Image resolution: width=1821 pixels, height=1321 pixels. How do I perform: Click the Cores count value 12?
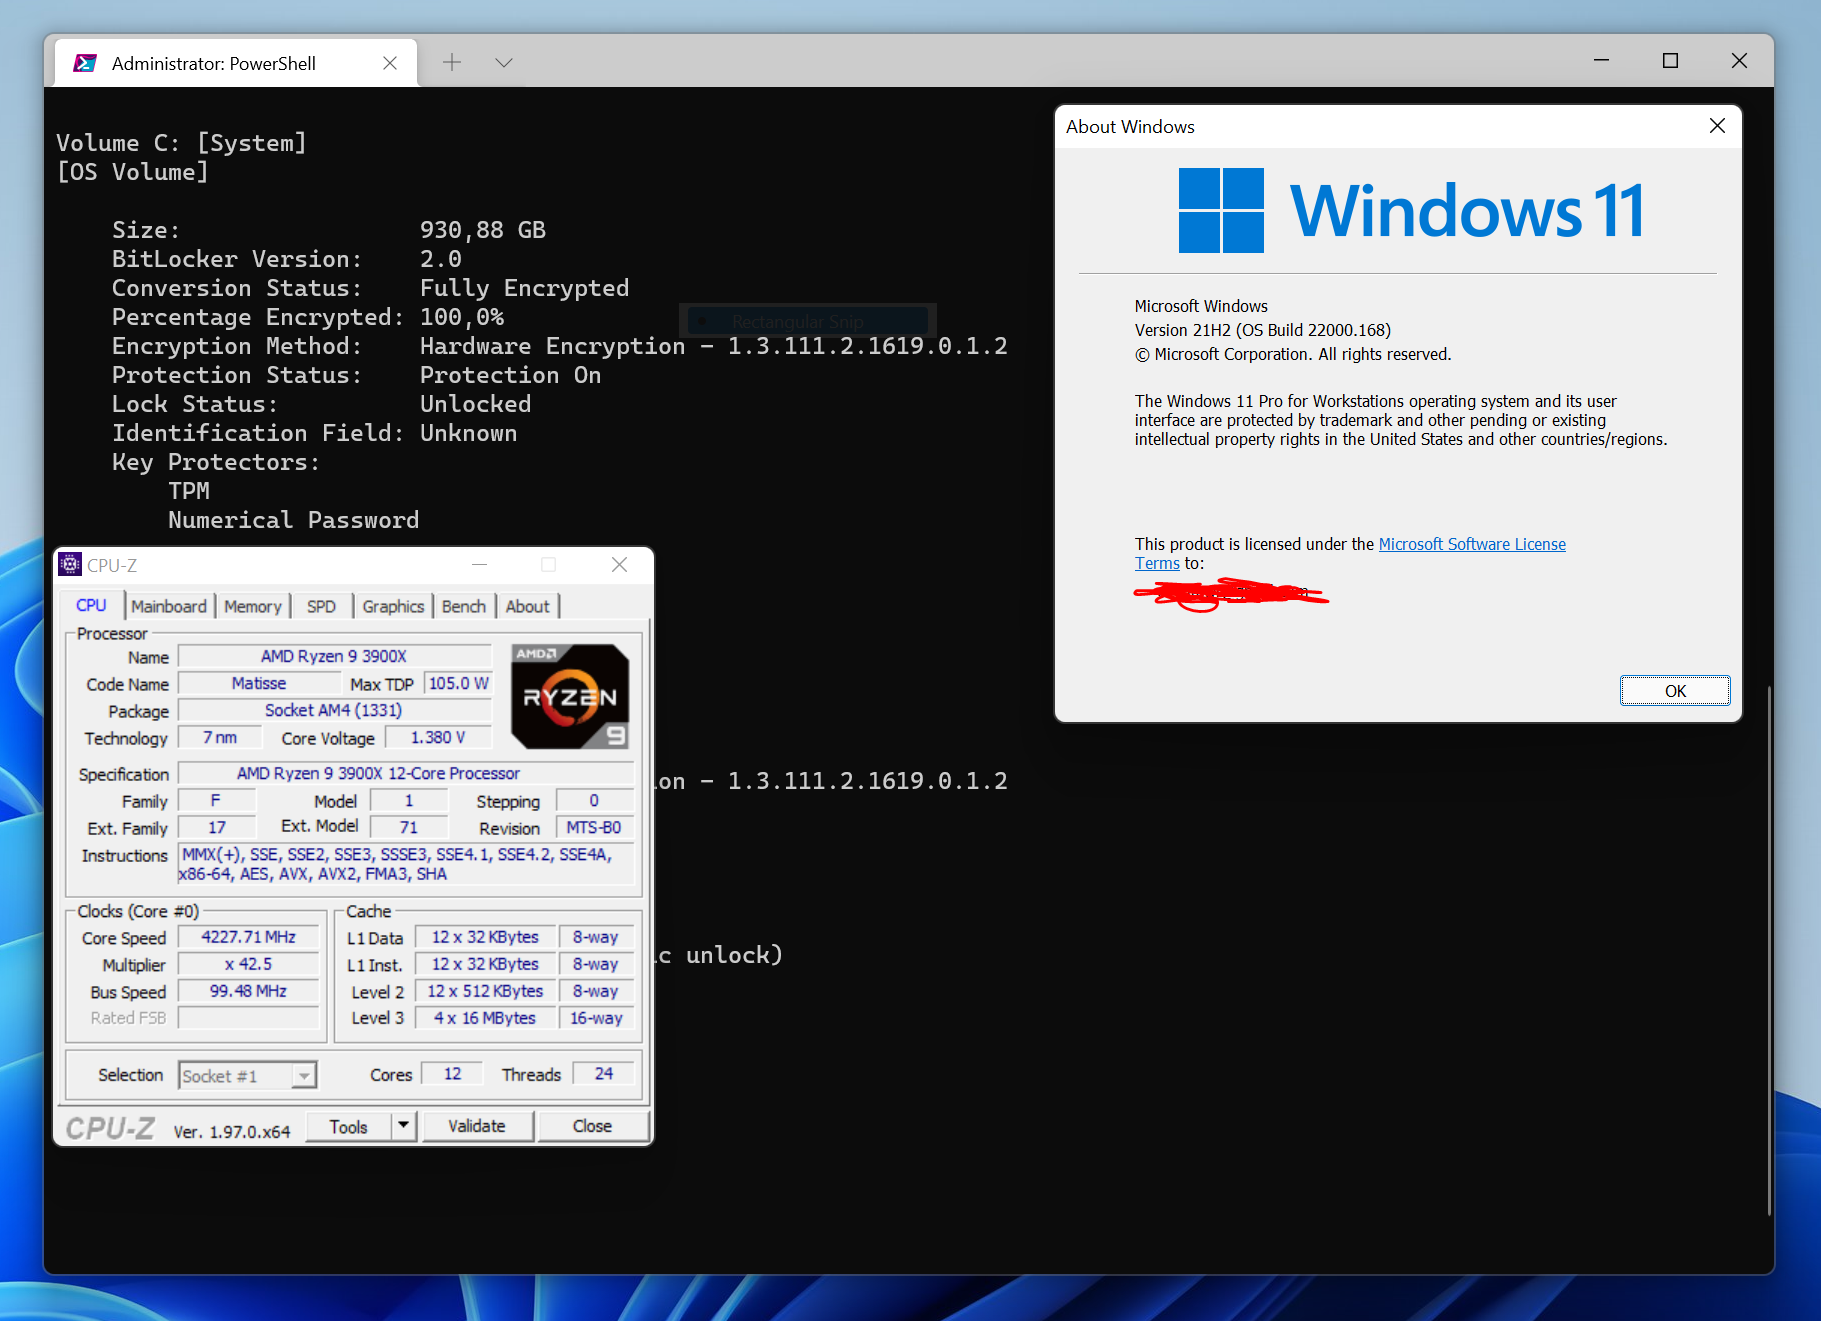click(452, 1074)
